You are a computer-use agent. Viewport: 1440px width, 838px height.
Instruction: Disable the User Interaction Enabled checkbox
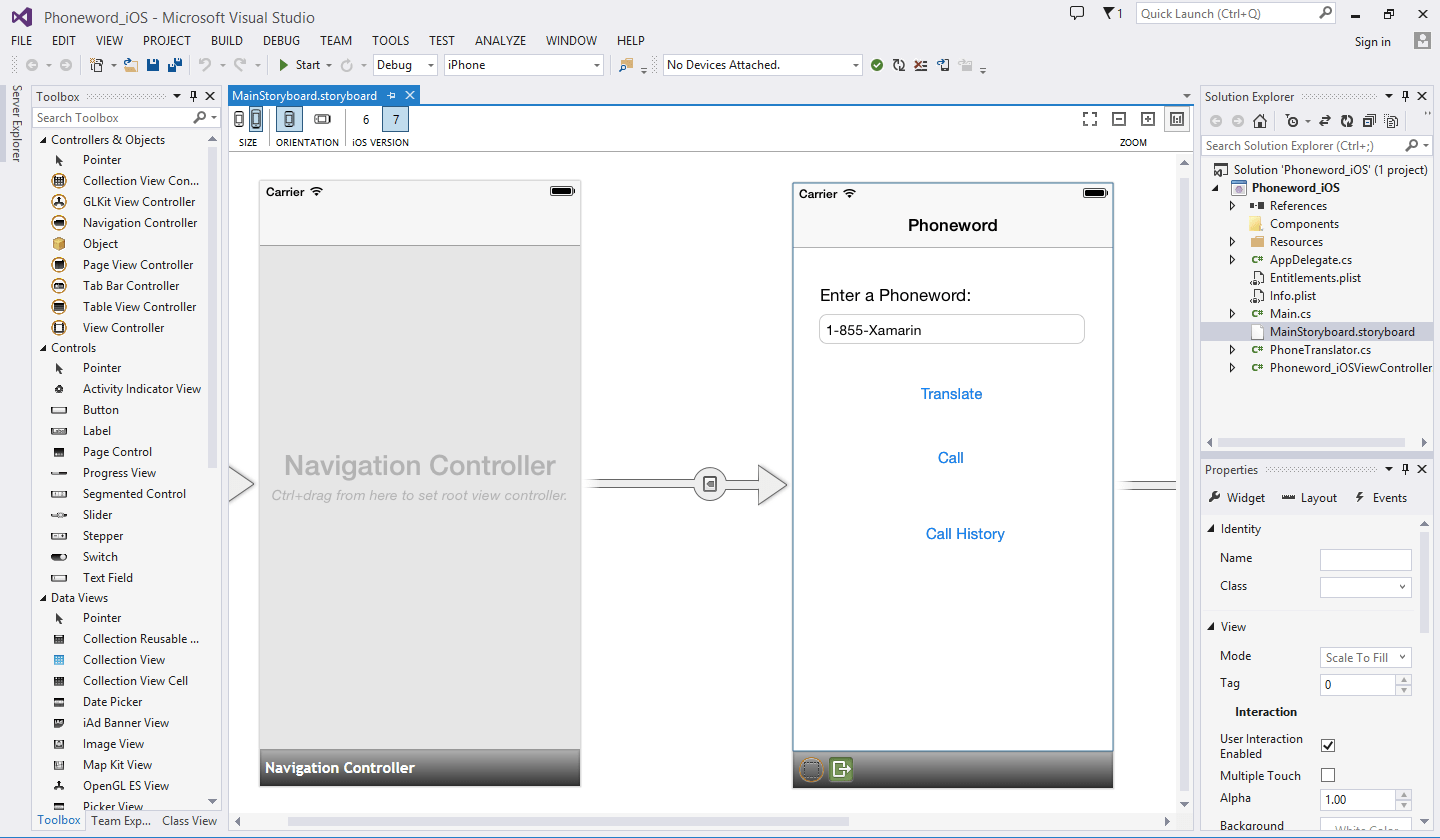(x=1328, y=745)
